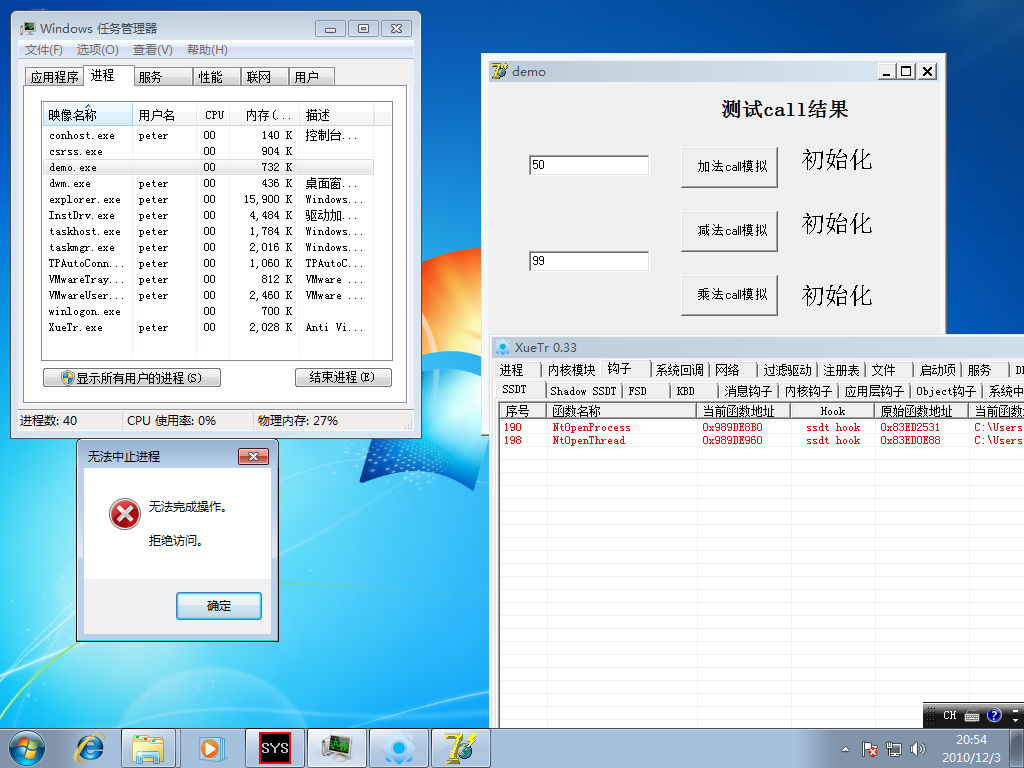
Task: Focus the input field containing 99
Action: click(588, 261)
